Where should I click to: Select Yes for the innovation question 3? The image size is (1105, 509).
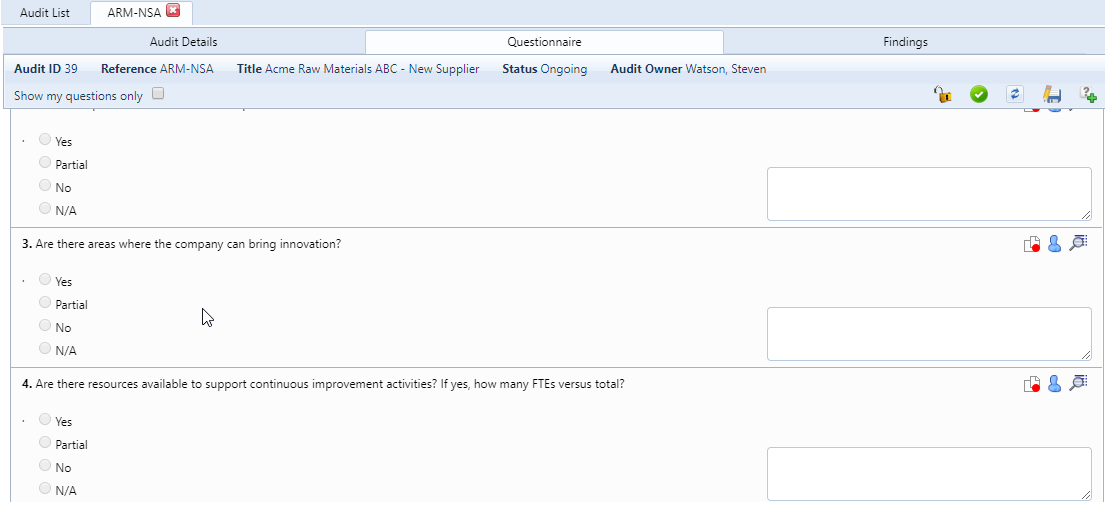click(x=45, y=279)
